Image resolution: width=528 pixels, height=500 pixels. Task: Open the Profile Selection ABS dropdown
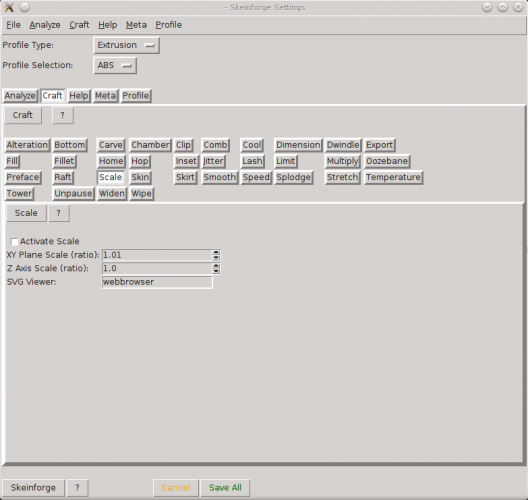(115, 65)
